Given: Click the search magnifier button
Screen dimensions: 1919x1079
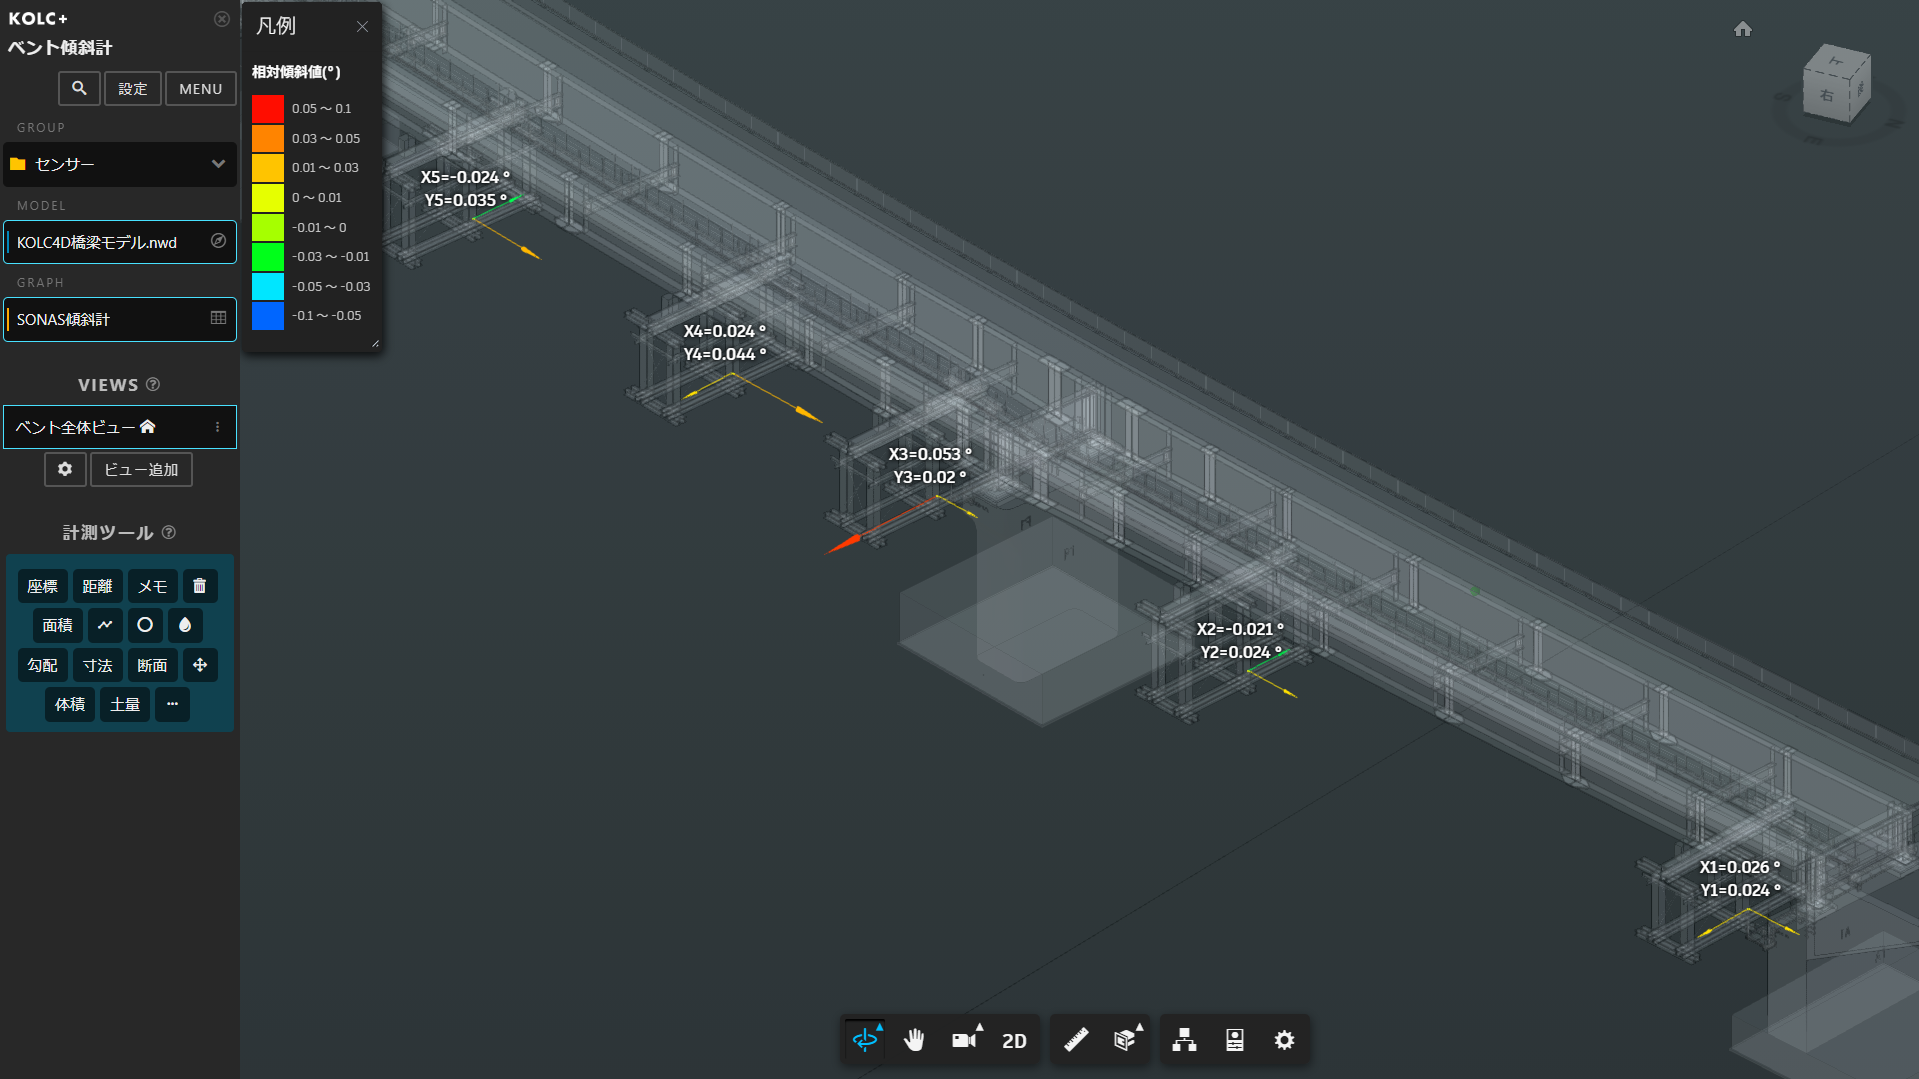Looking at the screenshot, I should 79,89.
